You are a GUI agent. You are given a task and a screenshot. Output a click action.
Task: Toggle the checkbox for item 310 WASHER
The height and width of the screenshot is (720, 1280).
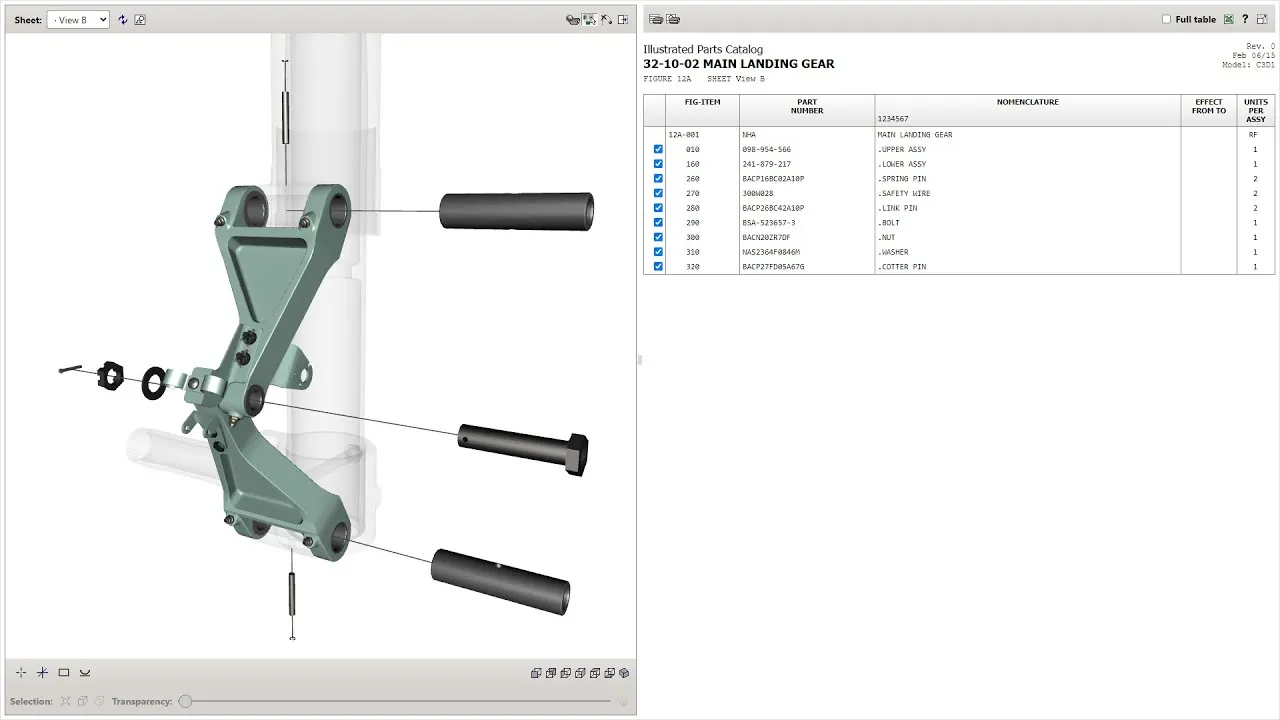coord(658,252)
